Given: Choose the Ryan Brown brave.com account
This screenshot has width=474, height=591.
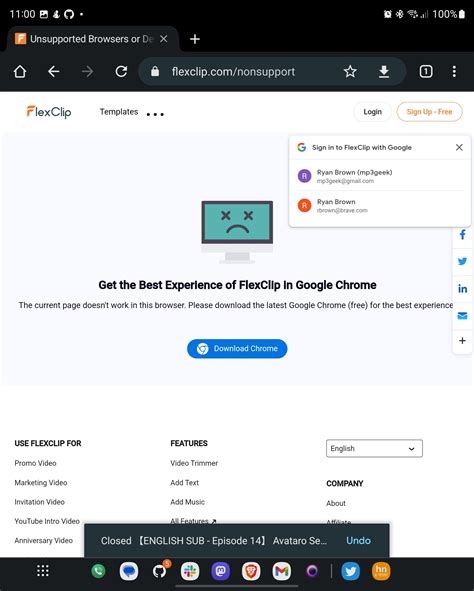Looking at the screenshot, I should tap(380, 206).
